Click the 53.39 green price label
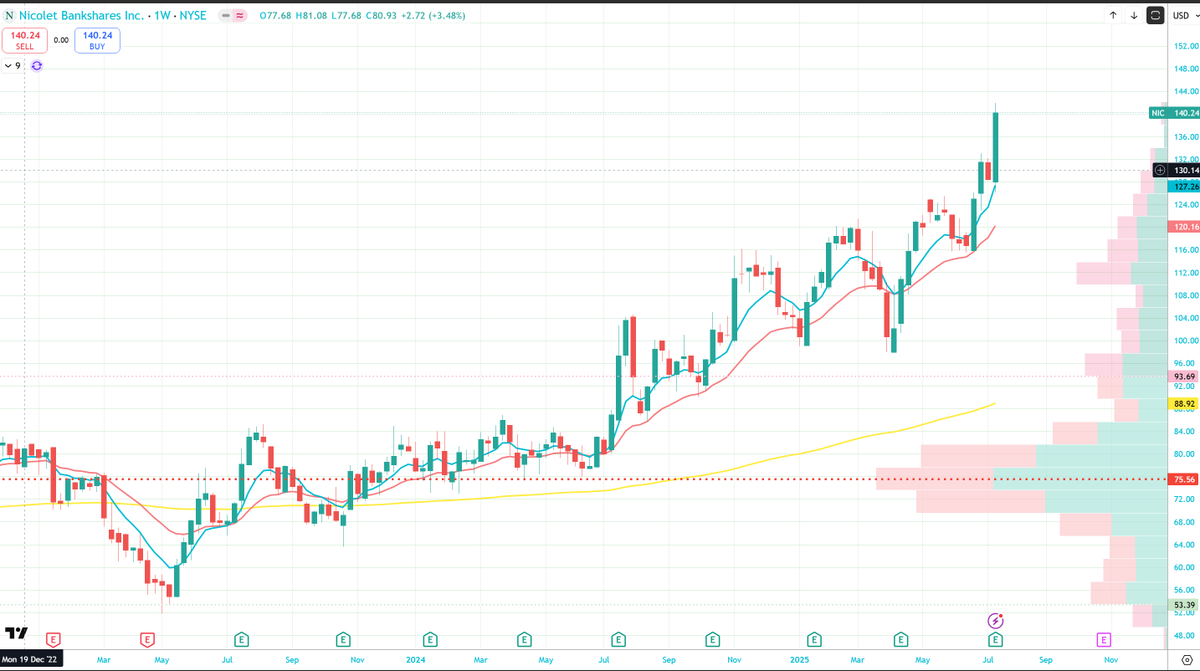The width and height of the screenshot is (1200, 671). [1183, 605]
